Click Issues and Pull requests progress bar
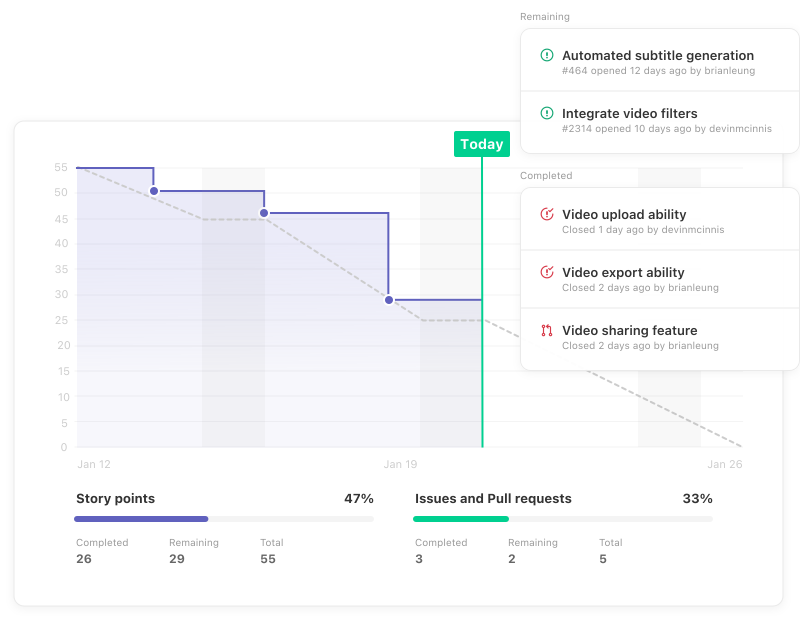800x640 pixels. 562,519
